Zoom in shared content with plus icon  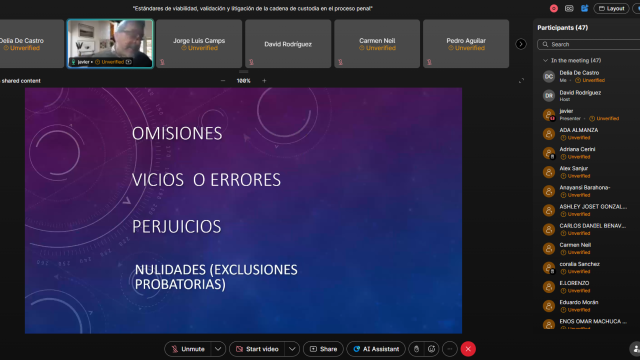tap(264, 81)
